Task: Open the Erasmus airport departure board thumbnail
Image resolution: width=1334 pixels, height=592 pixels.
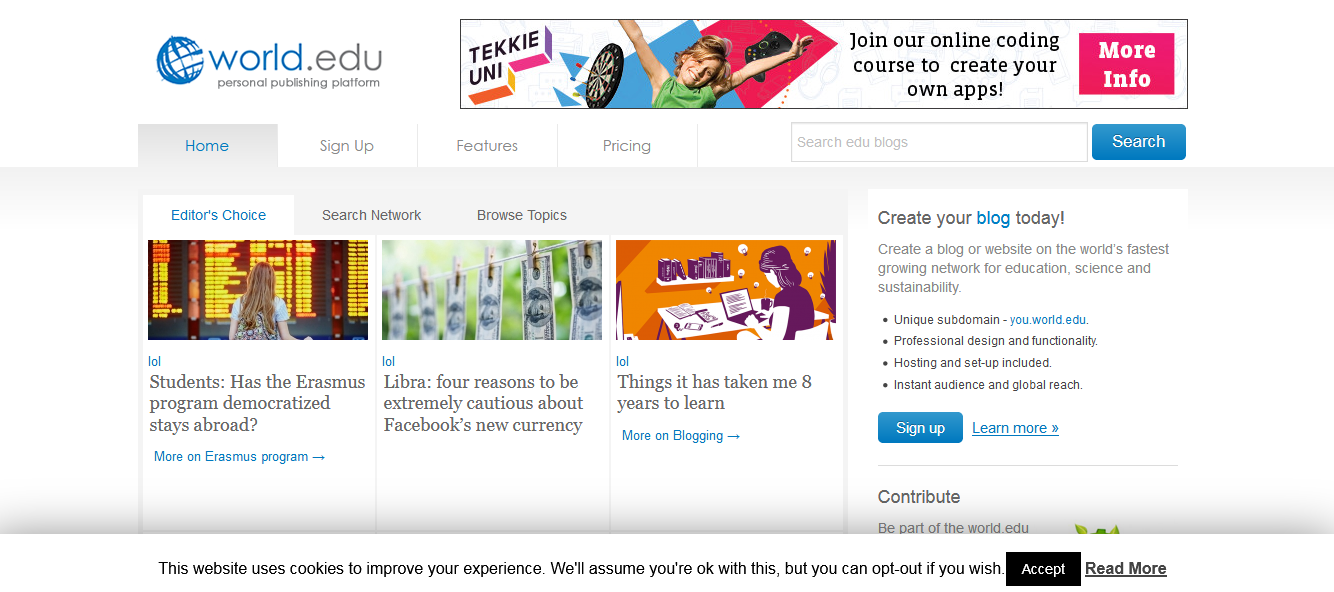Action: pos(258,290)
